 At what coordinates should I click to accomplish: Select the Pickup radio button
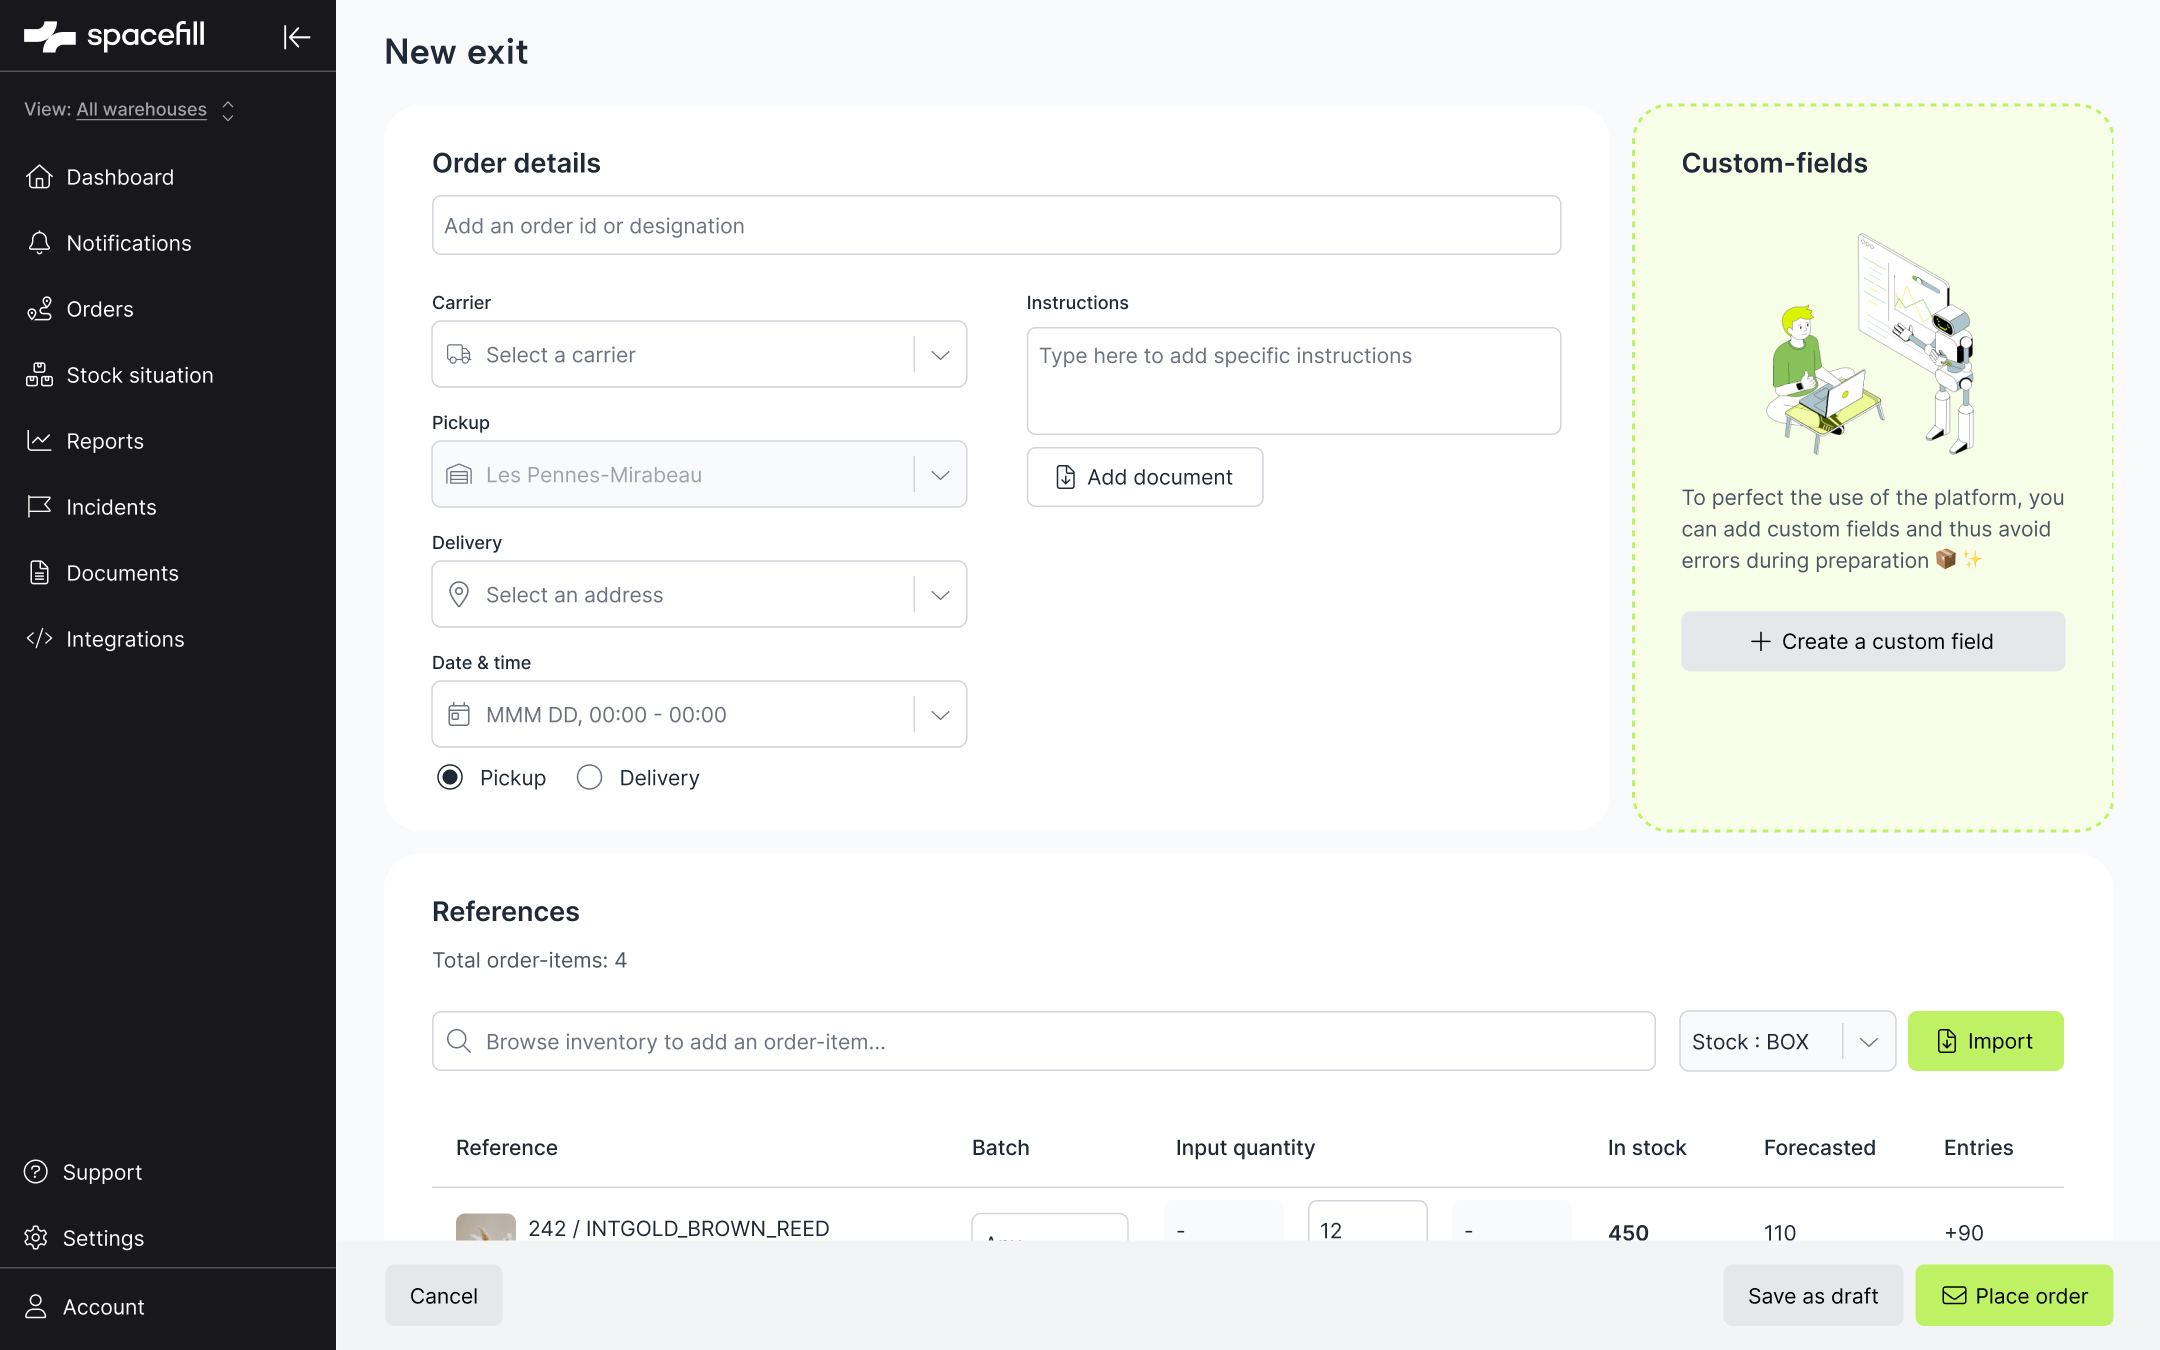[x=450, y=778]
